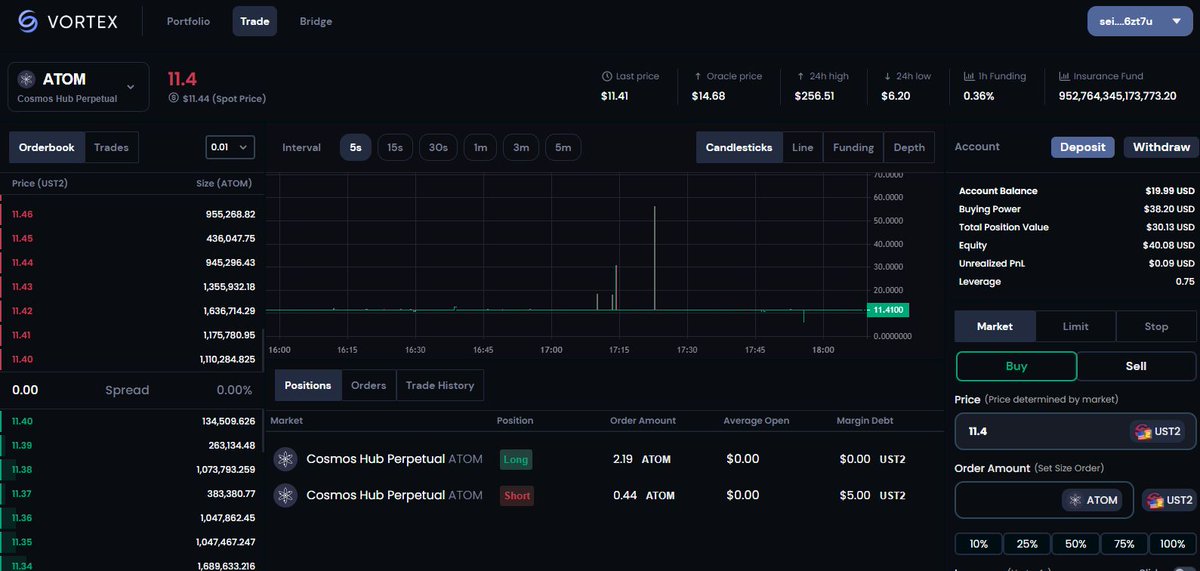Select the Market order type
The height and width of the screenshot is (571, 1200).
coord(995,326)
